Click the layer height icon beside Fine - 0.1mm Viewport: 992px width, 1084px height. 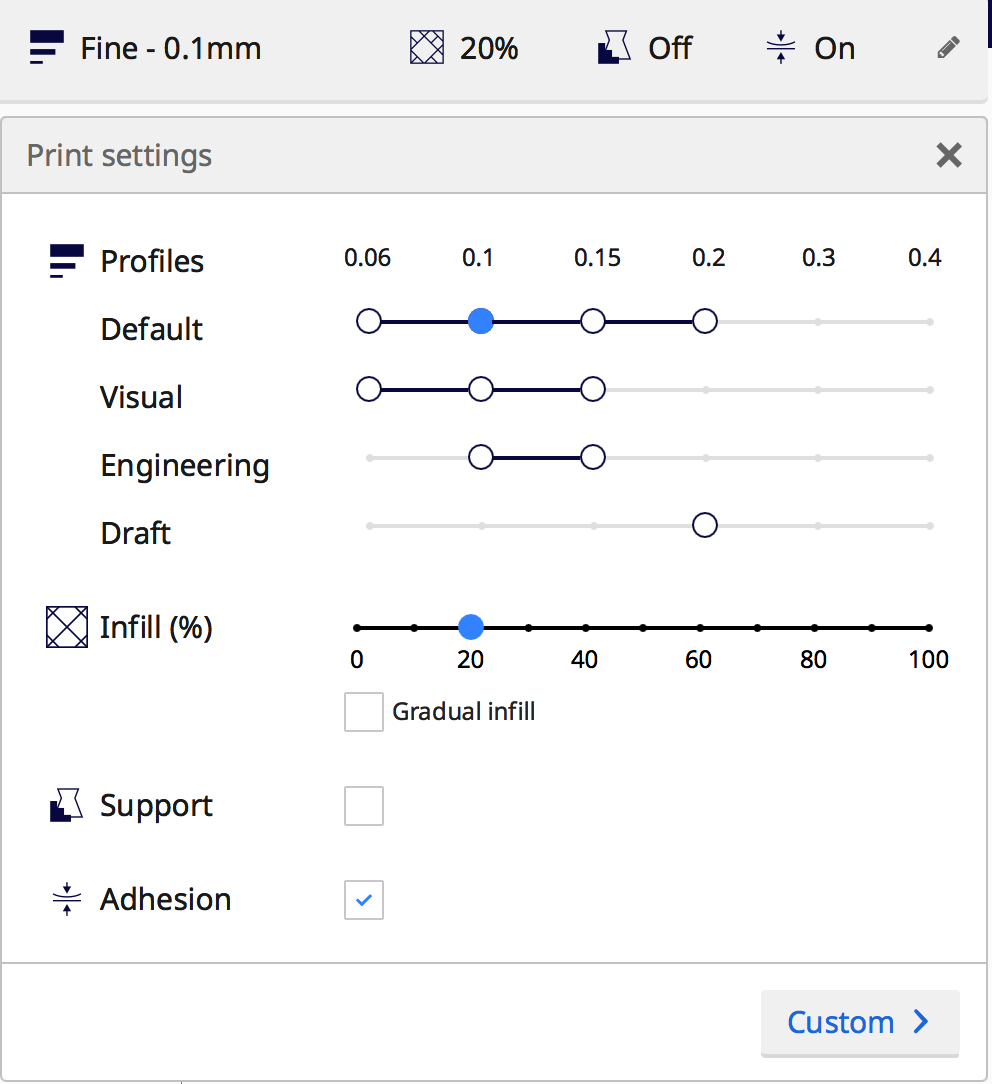pyautogui.click(x=46, y=48)
